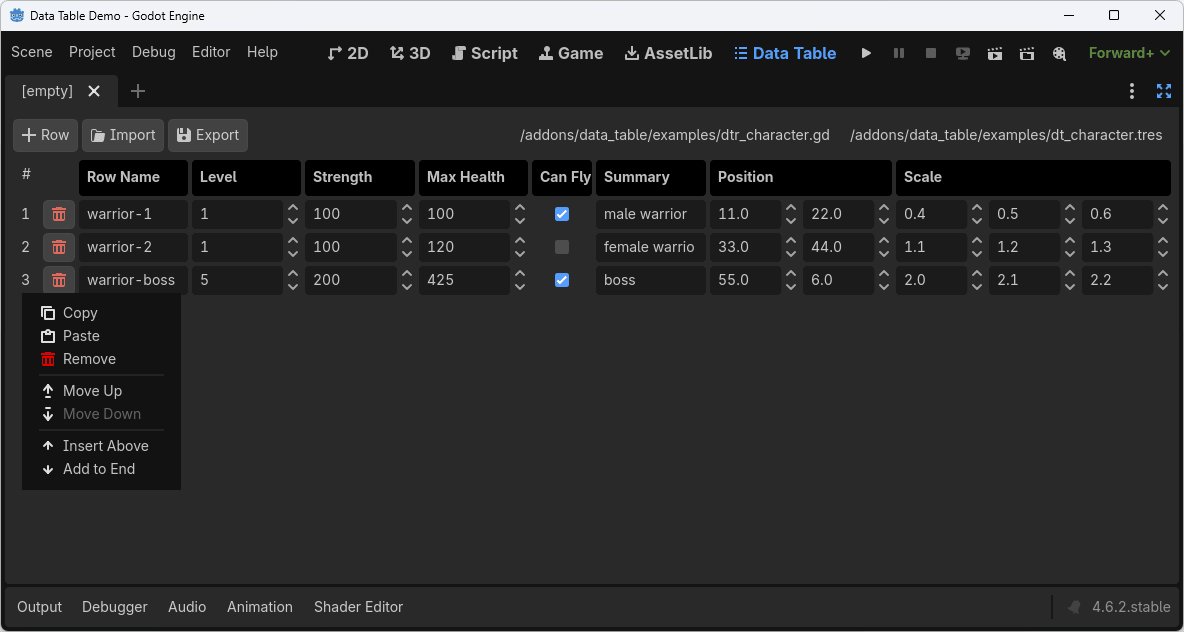This screenshot has height=632, width=1184.
Task: Add a new row with Row button
Action: [x=45, y=135]
